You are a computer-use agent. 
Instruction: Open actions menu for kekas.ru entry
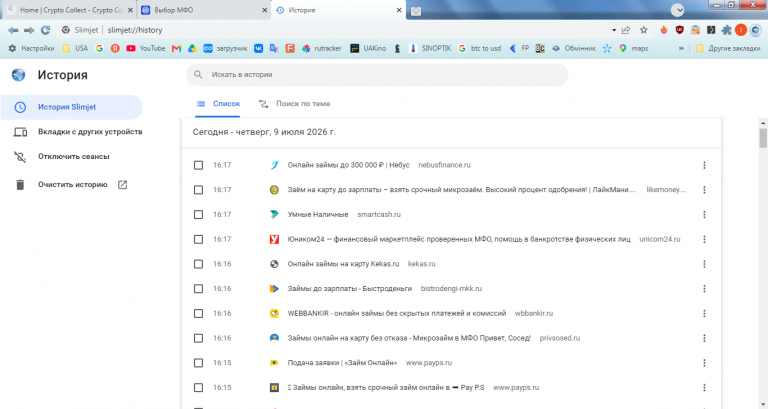pyautogui.click(x=704, y=264)
